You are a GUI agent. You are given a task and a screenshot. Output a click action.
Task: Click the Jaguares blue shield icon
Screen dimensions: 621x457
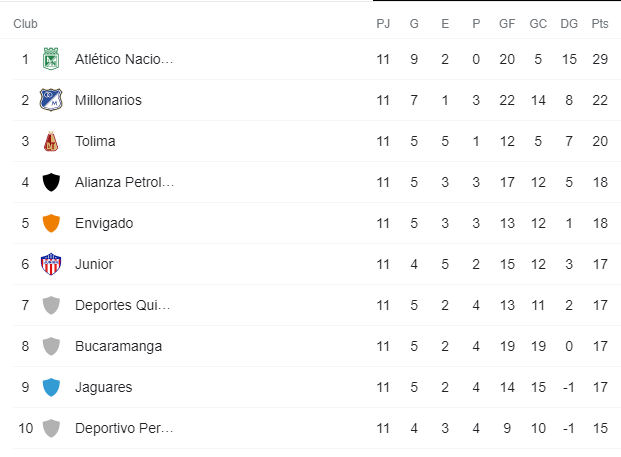tap(51, 387)
